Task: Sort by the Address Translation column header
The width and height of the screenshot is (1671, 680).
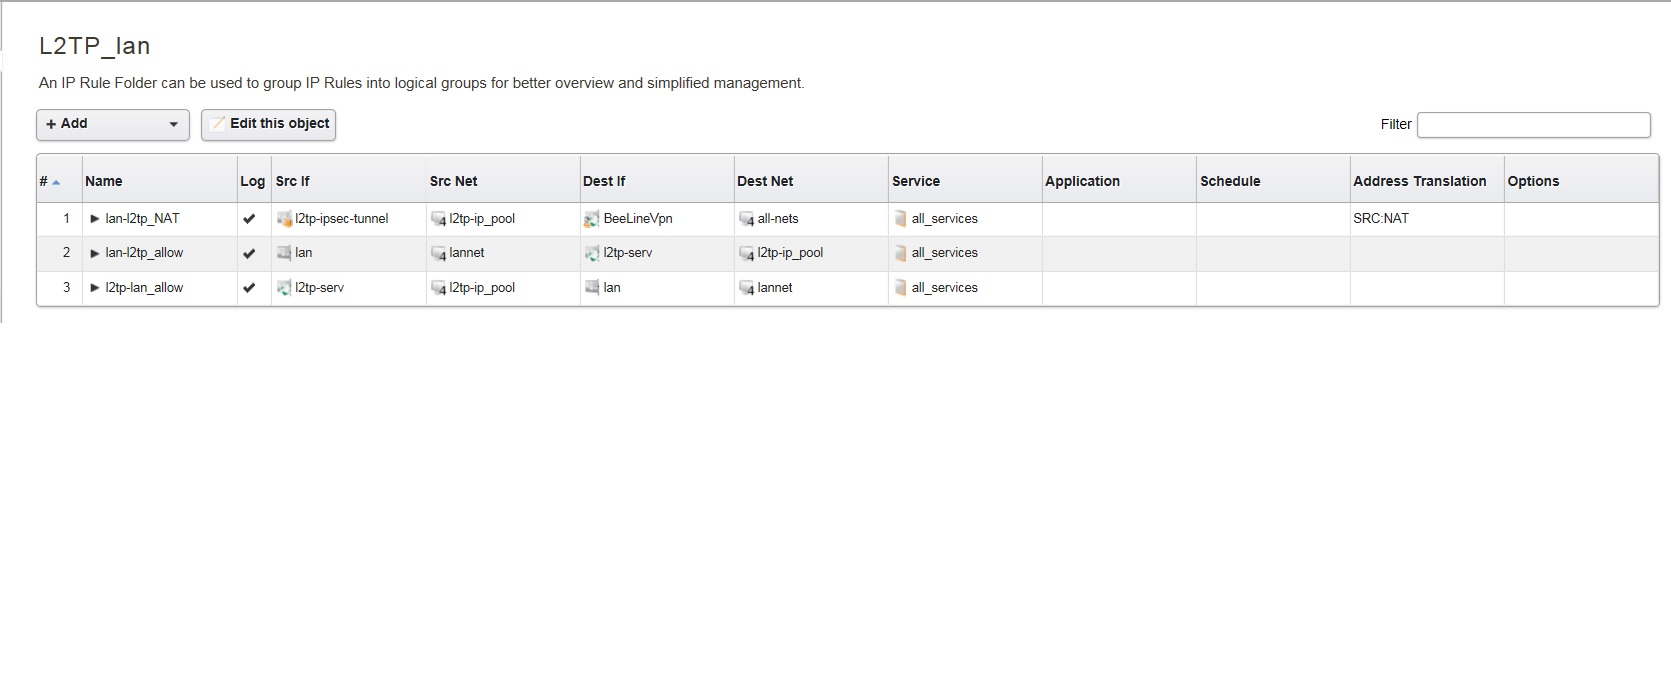Action: [1419, 181]
